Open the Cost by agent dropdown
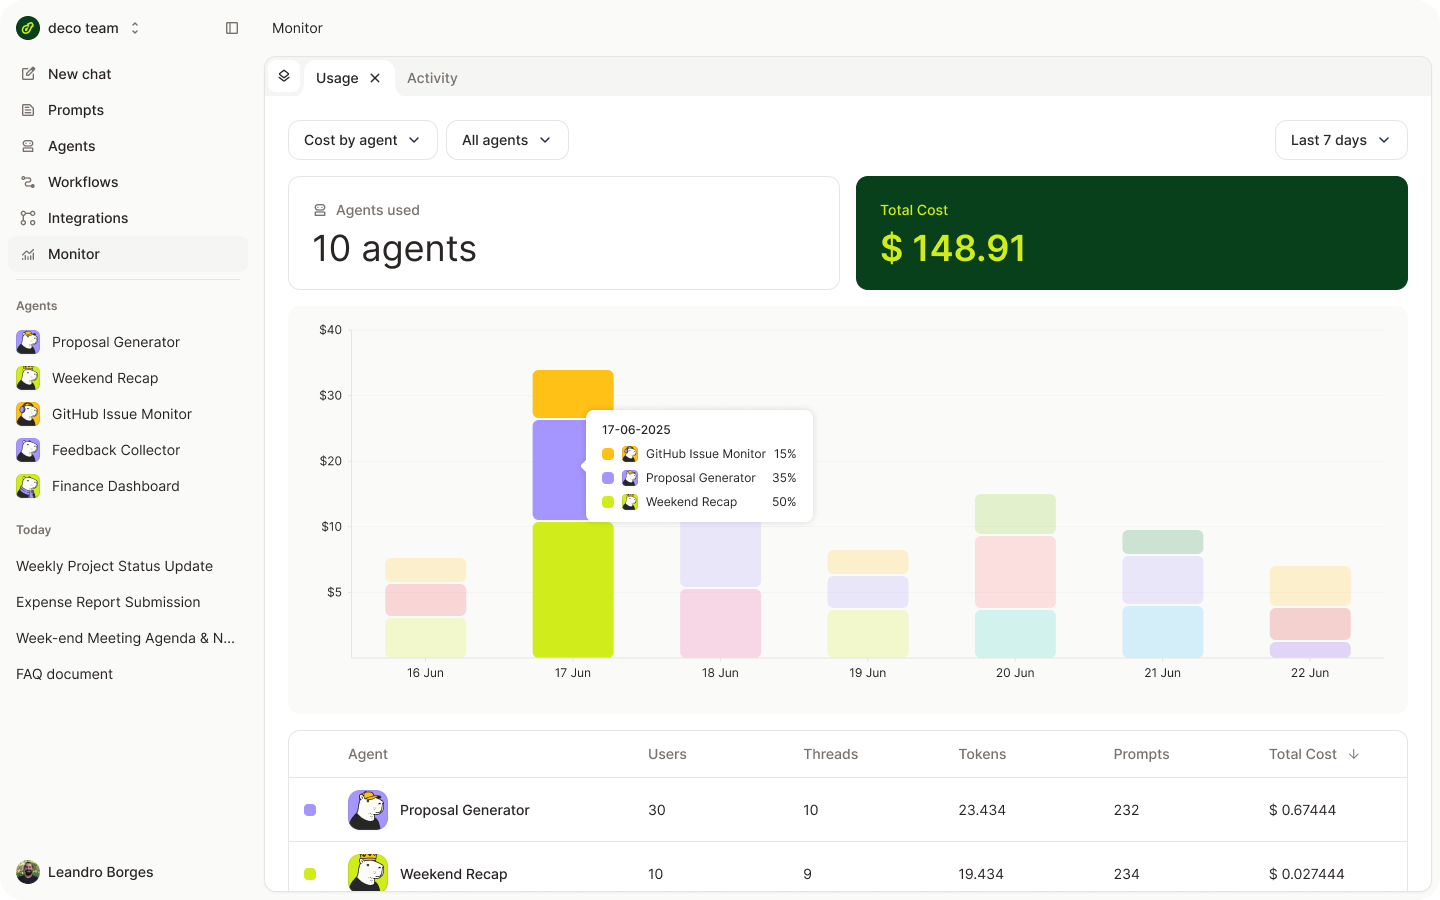 (x=363, y=140)
